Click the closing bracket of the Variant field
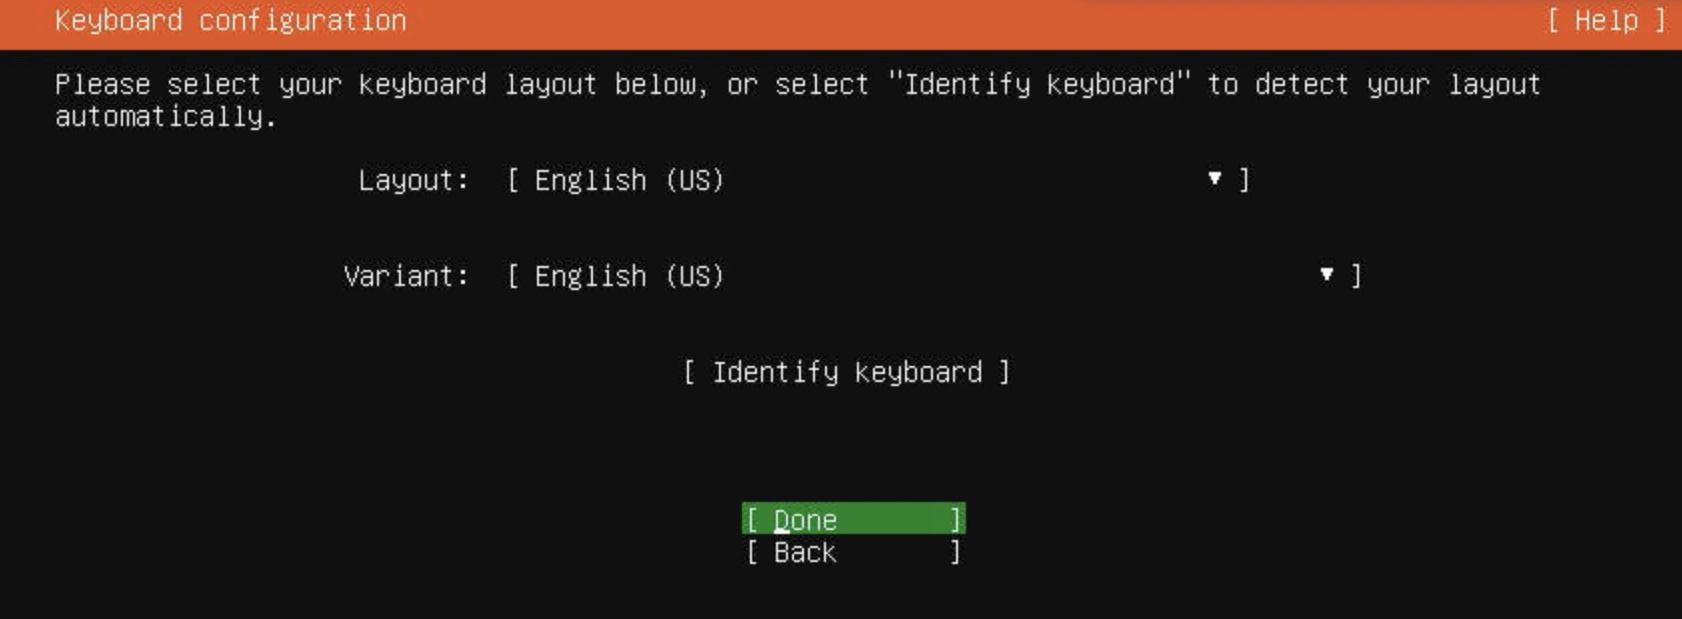1682x619 pixels. tap(1356, 276)
